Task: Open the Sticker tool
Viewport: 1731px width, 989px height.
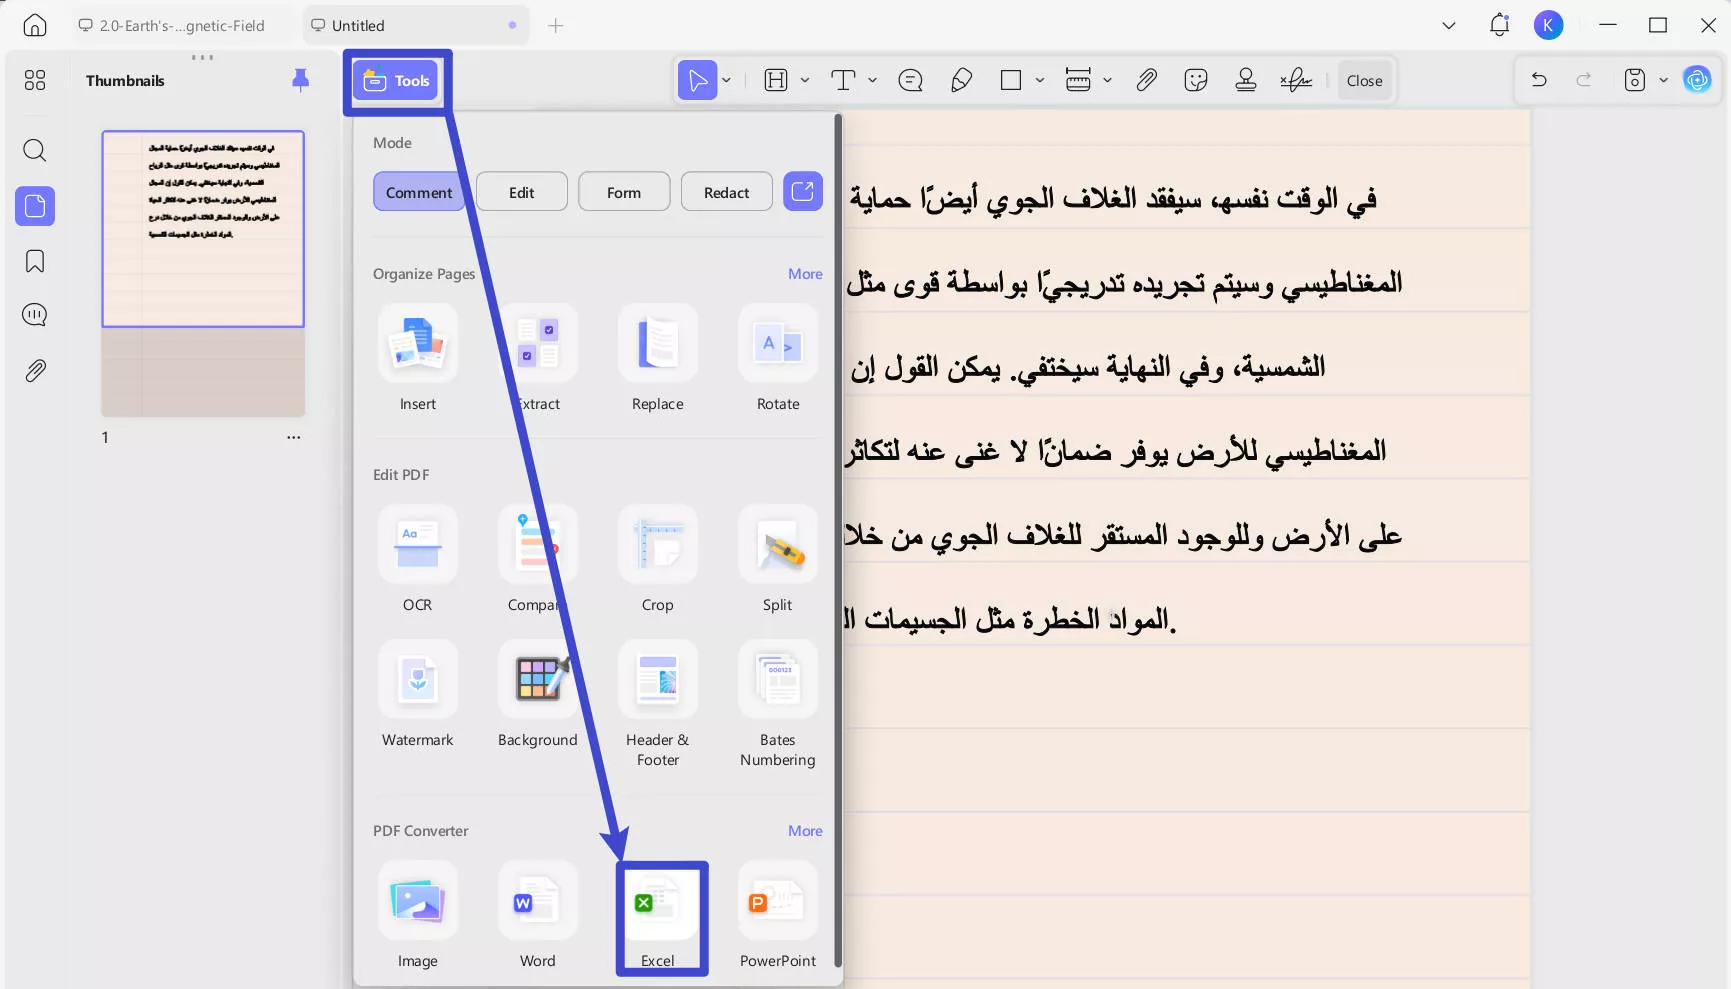Action: tap(1196, 80)
